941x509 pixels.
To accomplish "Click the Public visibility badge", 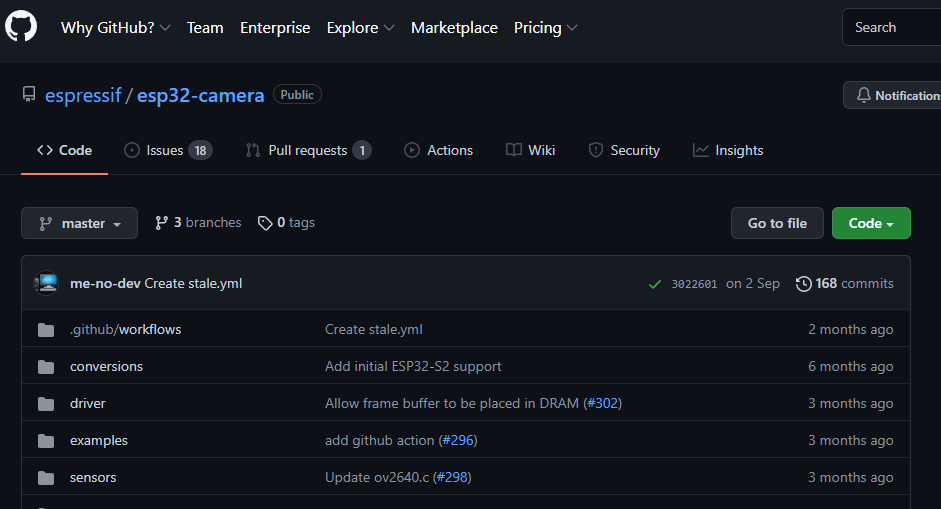I will [x=297, y=95].
